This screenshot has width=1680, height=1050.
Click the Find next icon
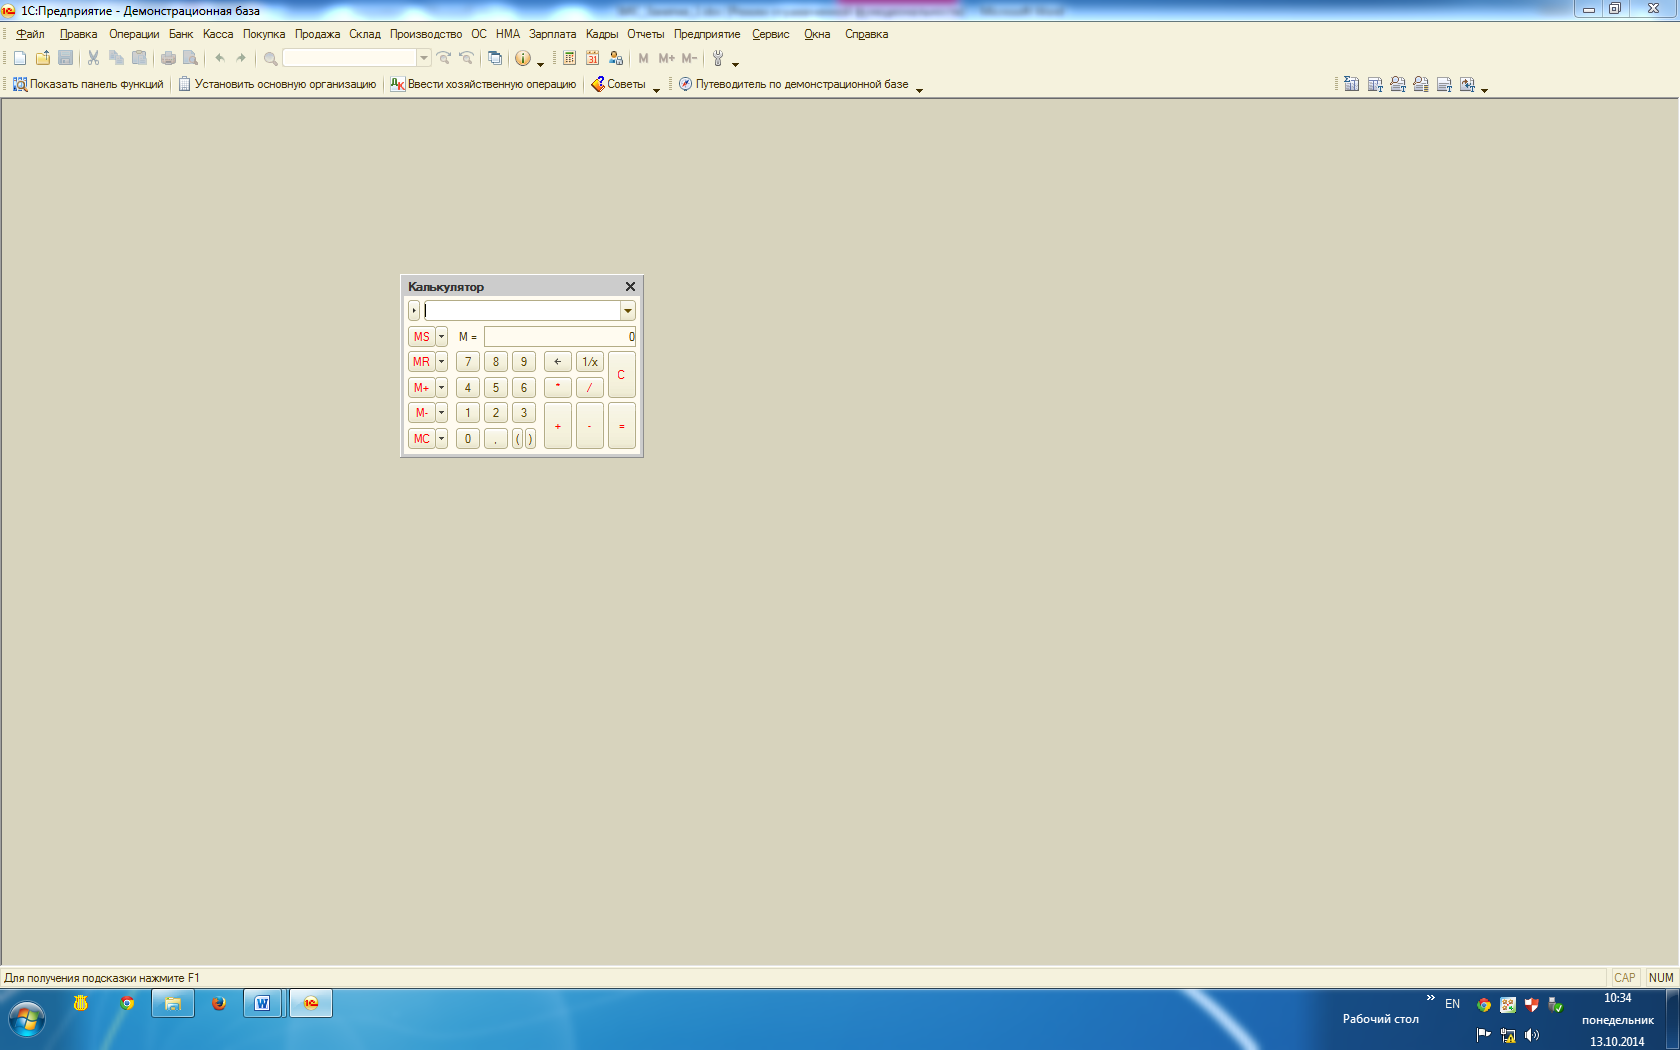click(x=444, y=58)
